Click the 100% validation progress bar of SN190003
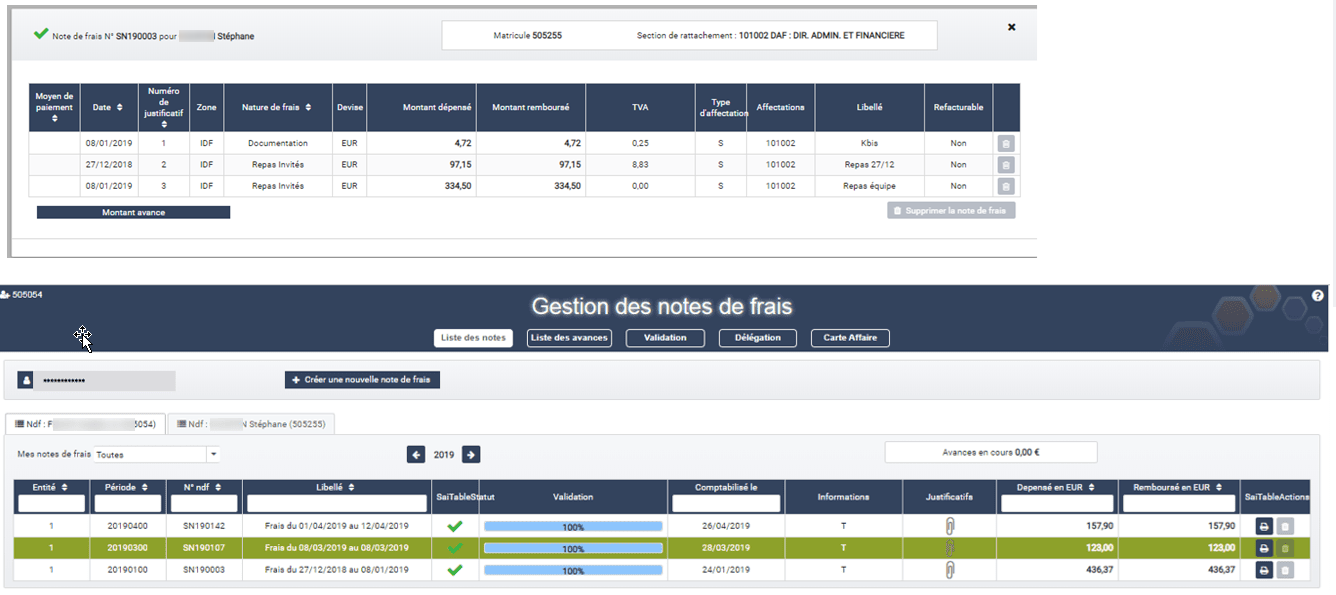The image size is (1336, 595). pyautogui.click(x=572, y=570)
